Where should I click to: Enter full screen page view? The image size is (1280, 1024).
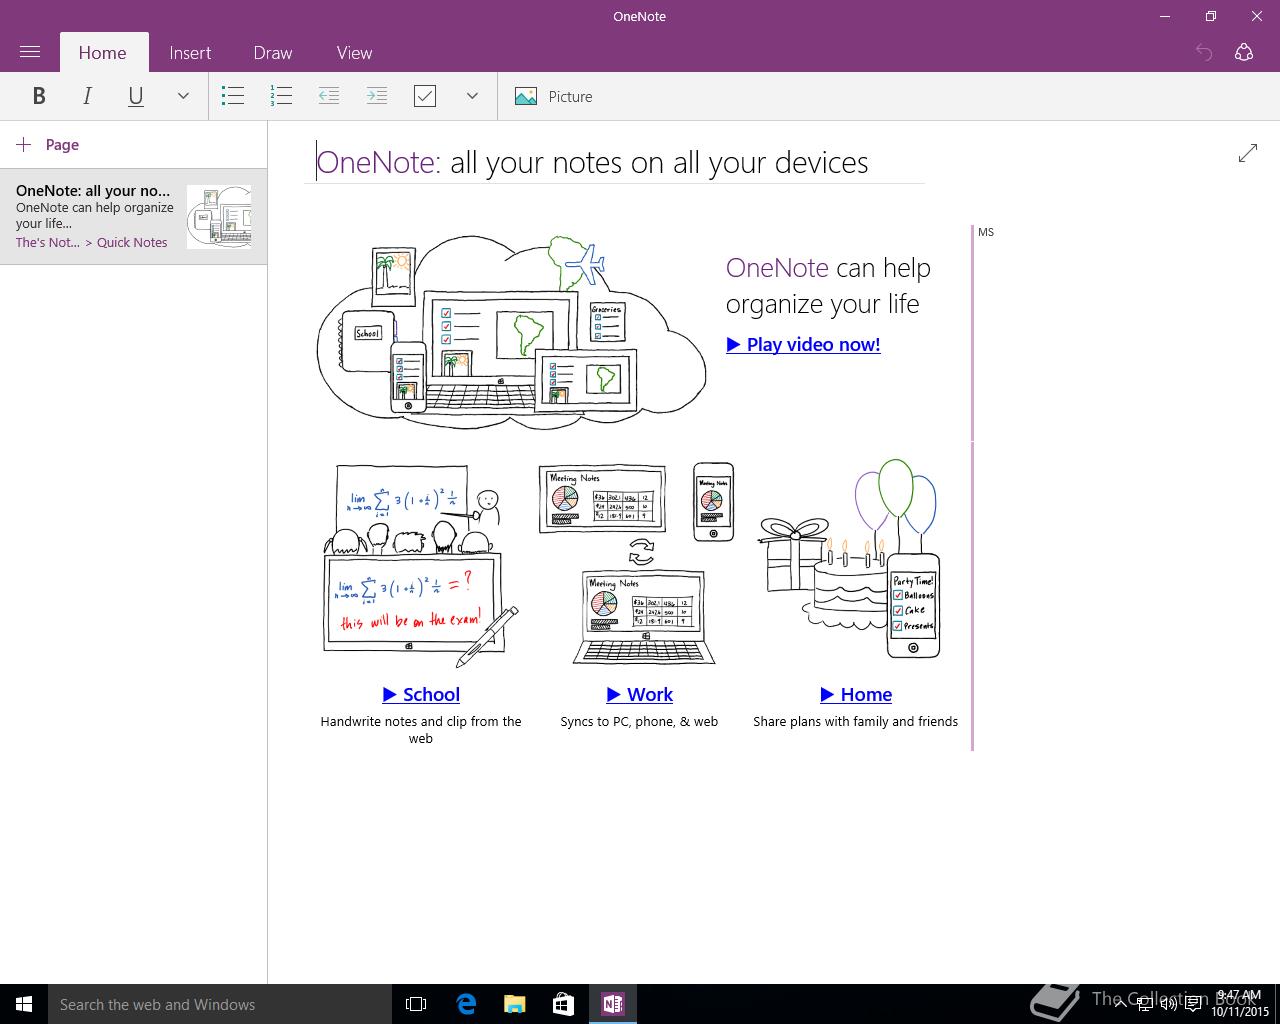[x=1247, y=153]
